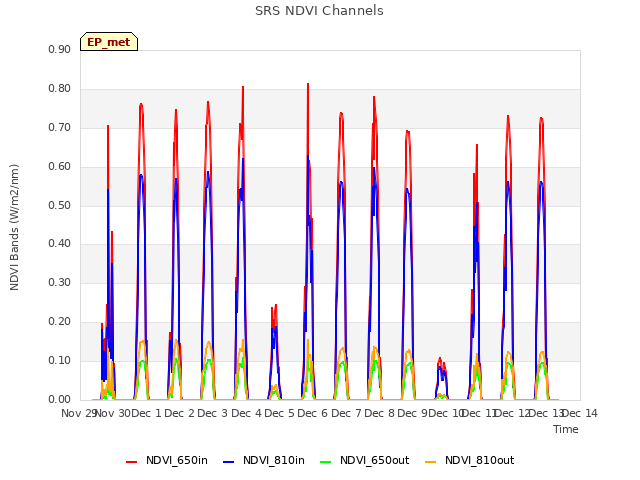
Task: Click the Dec 3 x-axis tick label
Action: tap(212, 413)
